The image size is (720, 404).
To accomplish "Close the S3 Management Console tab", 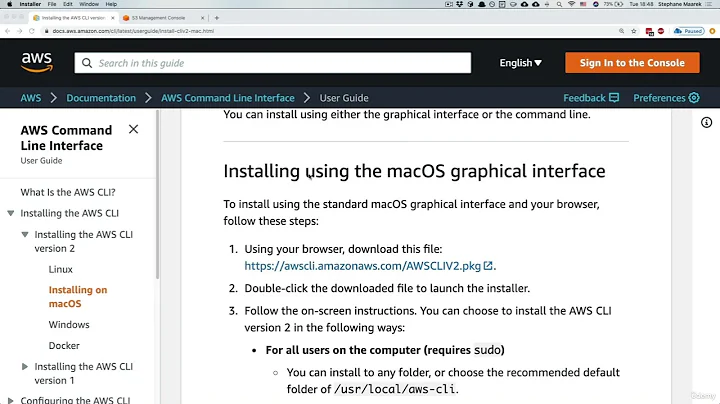I will (x=202, y=18).
